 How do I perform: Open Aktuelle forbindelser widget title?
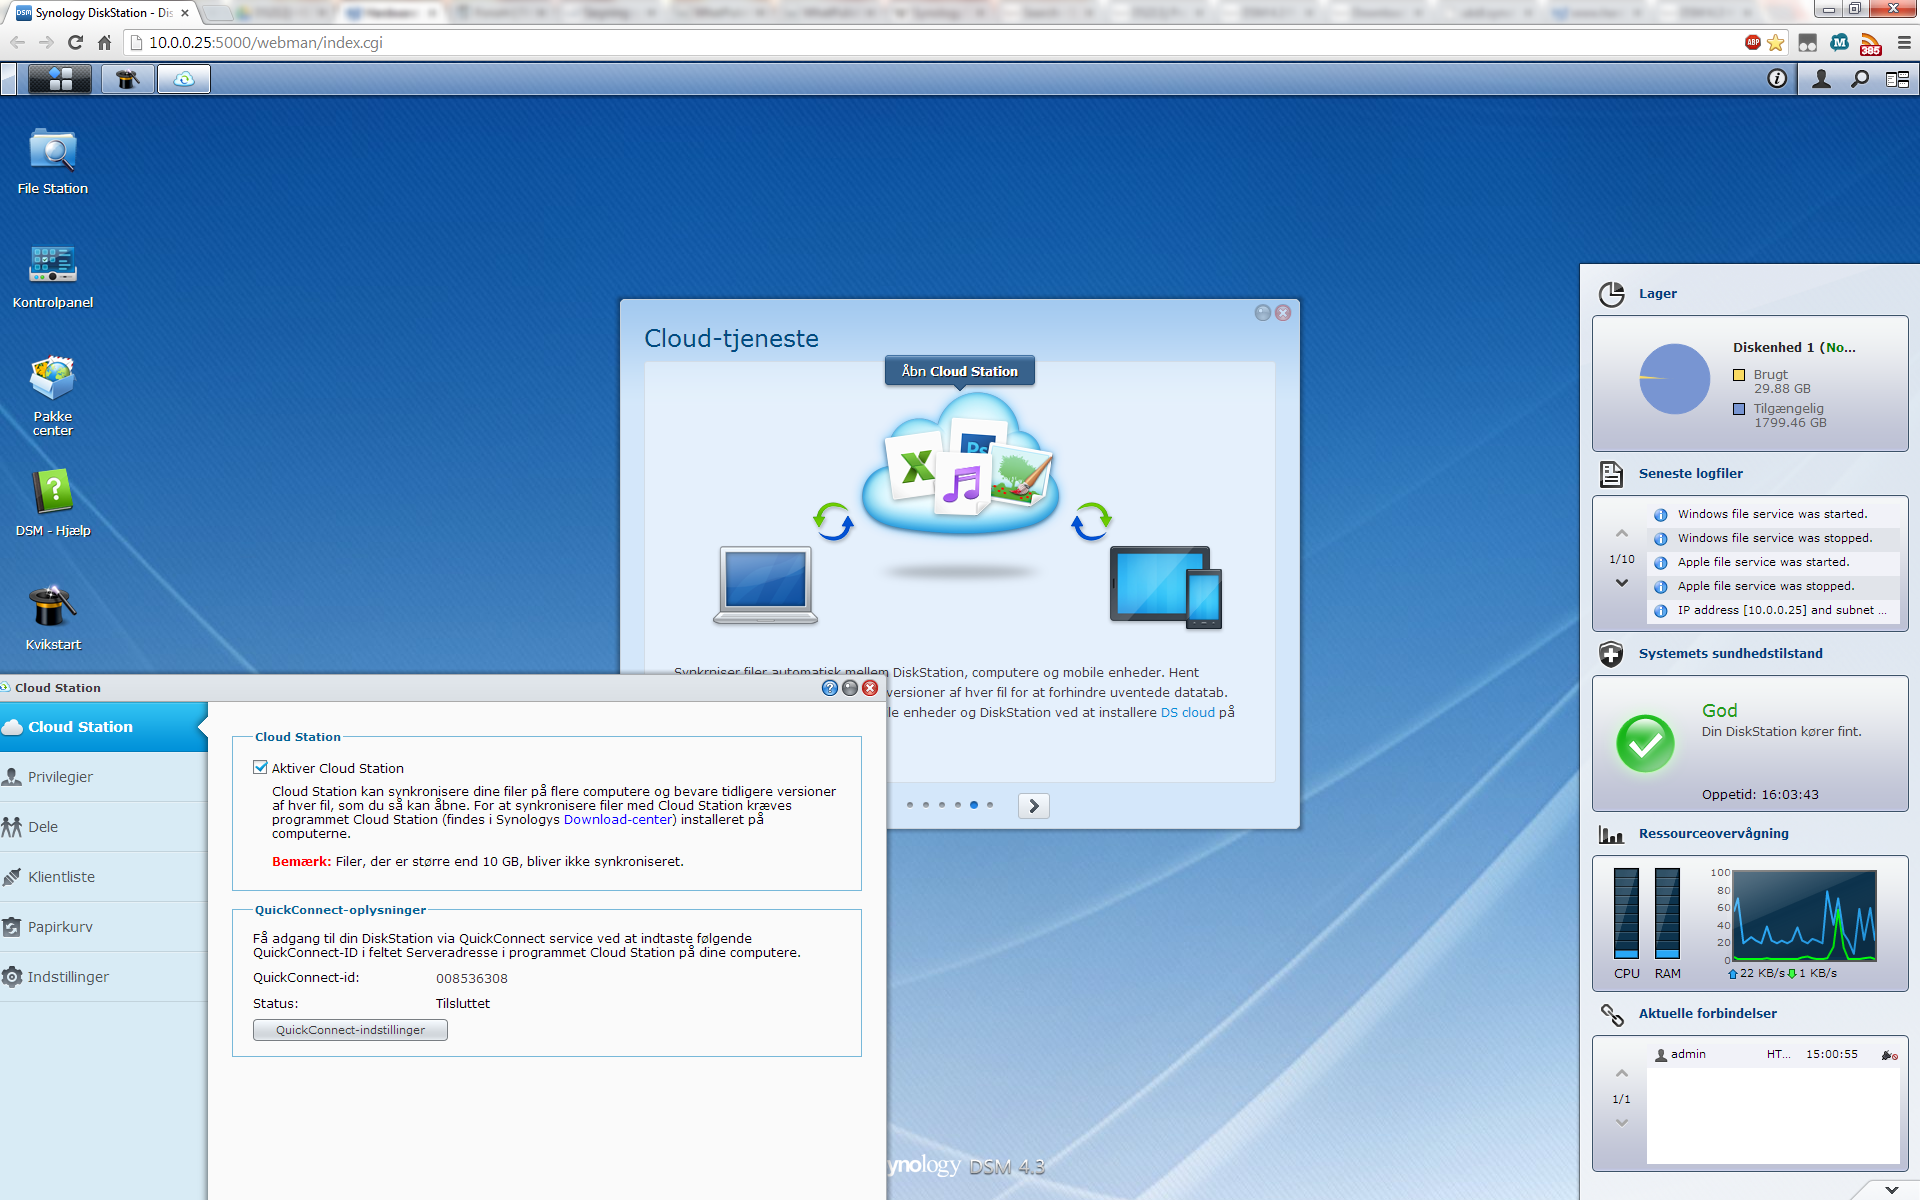[1708, 1014]
